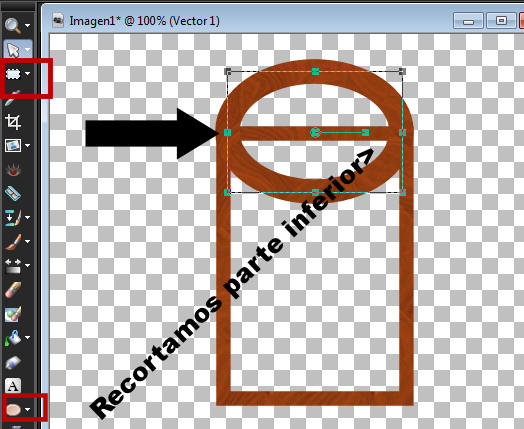Screen dimensions: 524x429
Task: Select the Clone Brush tool
Action: click(x=13, y=218)
